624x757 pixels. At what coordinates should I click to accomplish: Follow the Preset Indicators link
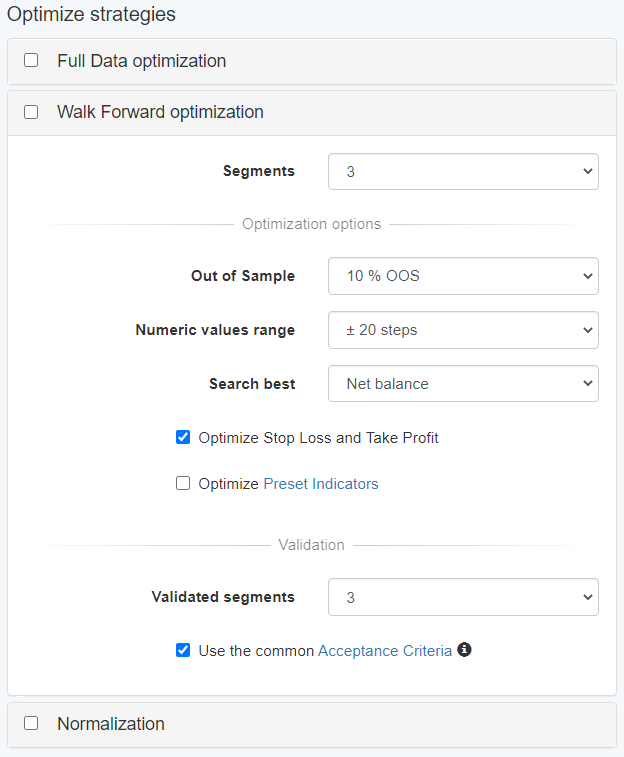coord(320,484)
